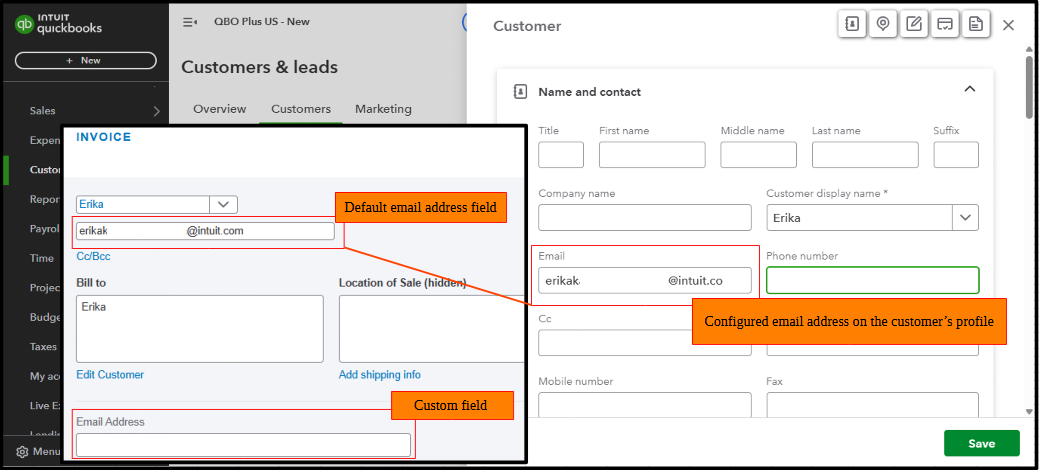This screenshot has width=1039, height=470.
Task: Click the + New button
Action: click(x=85, y=60)
